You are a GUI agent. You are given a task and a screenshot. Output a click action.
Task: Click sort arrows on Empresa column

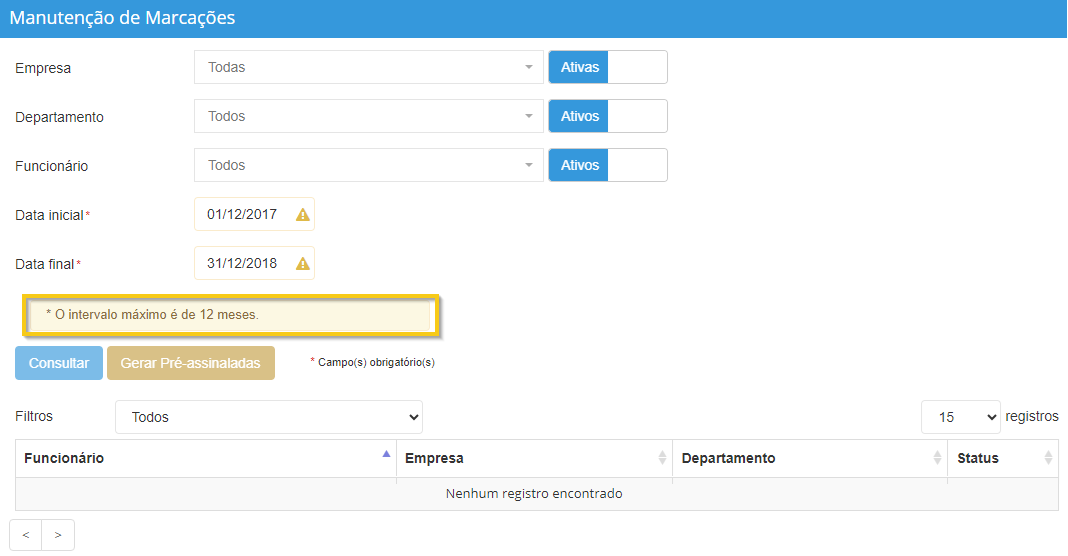[x=662, y=458]
